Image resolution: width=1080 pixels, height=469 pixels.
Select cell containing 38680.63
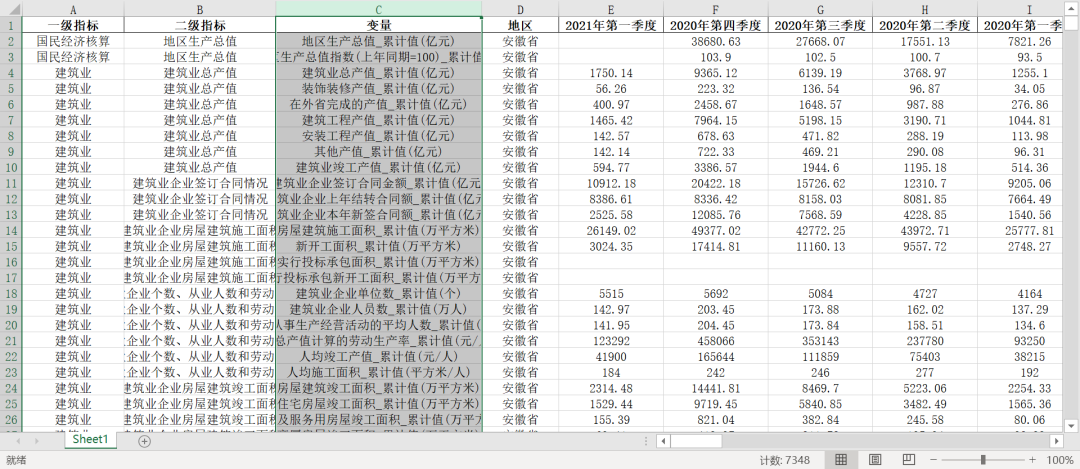[716, 41]
